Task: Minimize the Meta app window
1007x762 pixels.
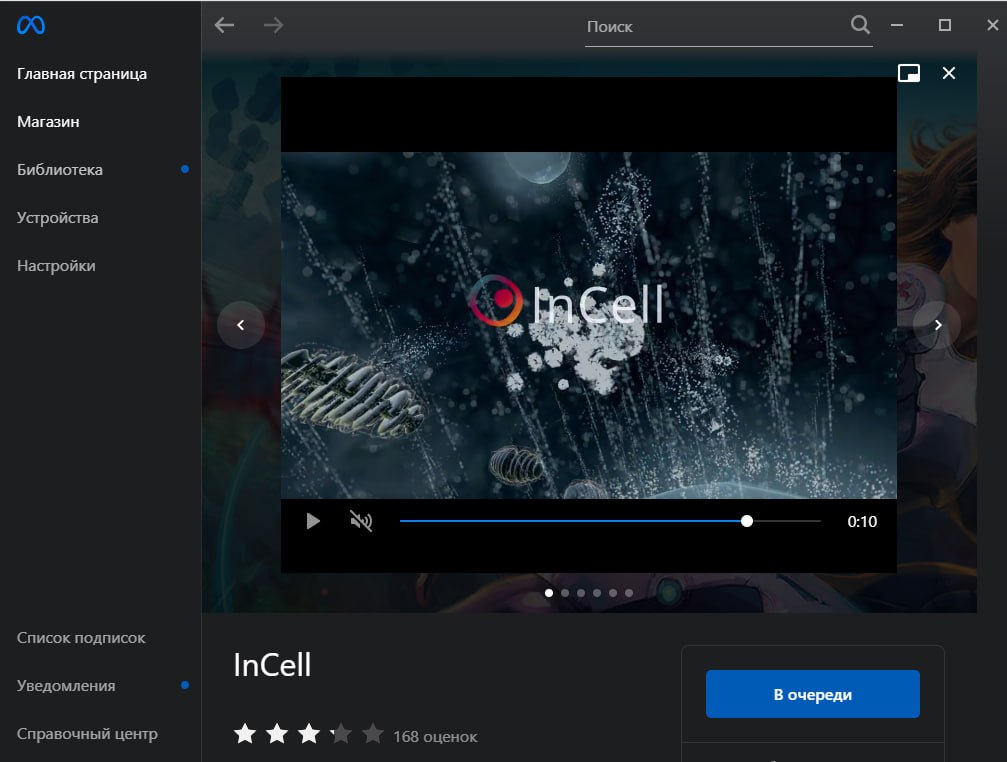Action: click(x=897, y=25)
